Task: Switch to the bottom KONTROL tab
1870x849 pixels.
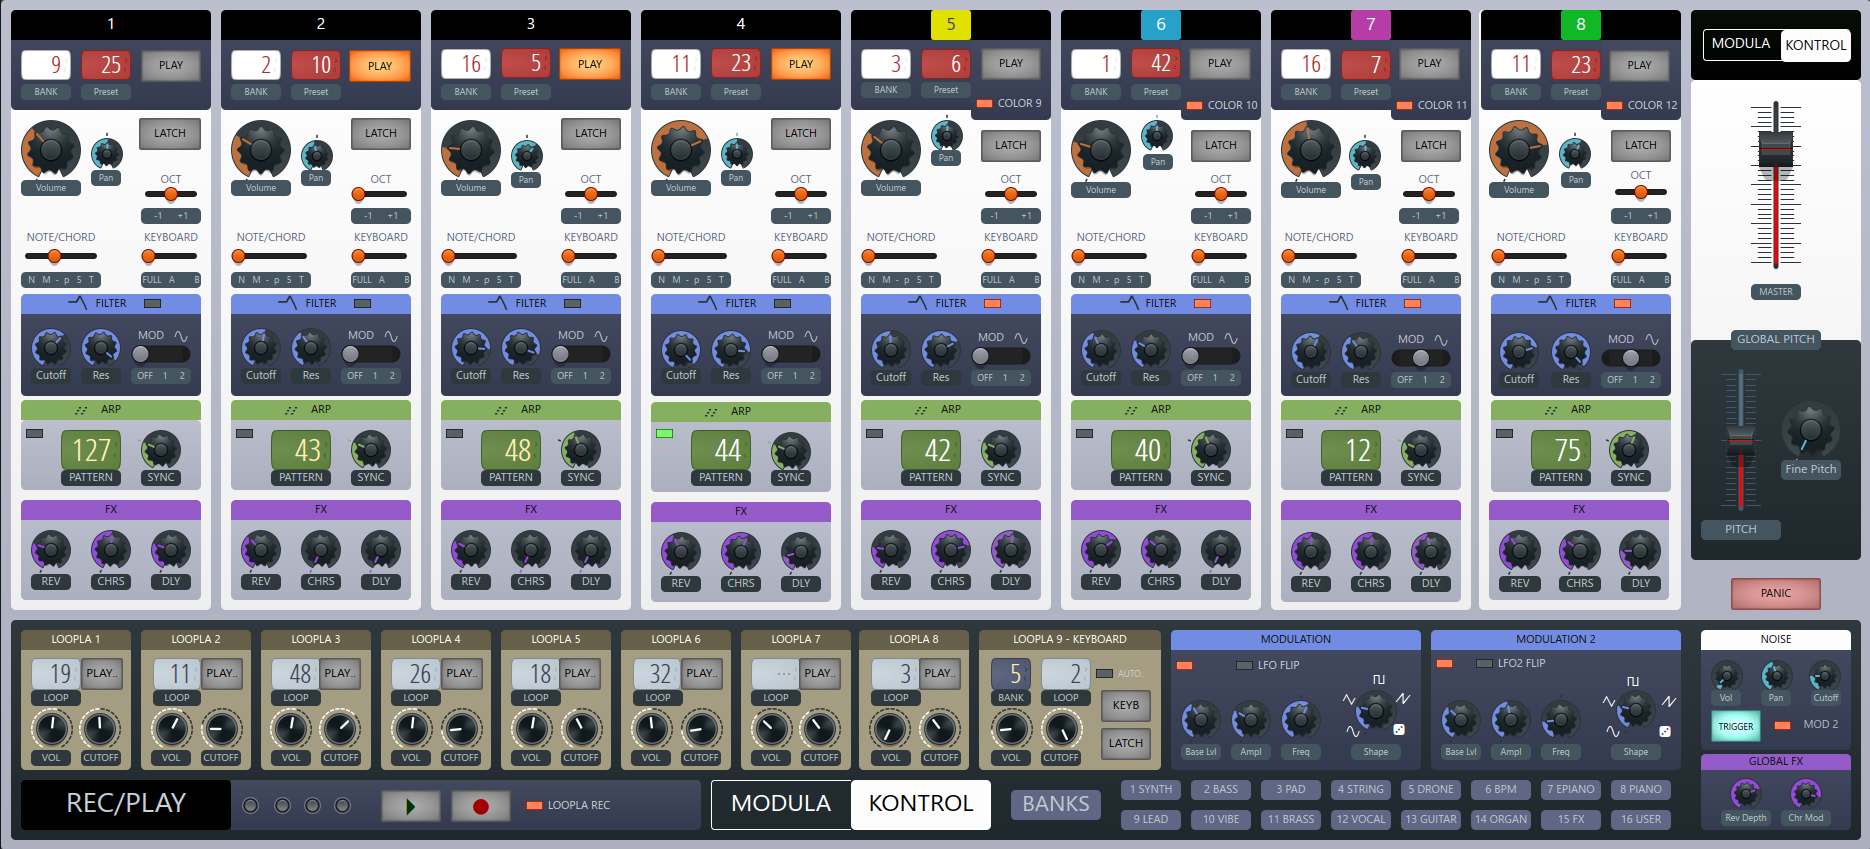Action: pos(921,804)
